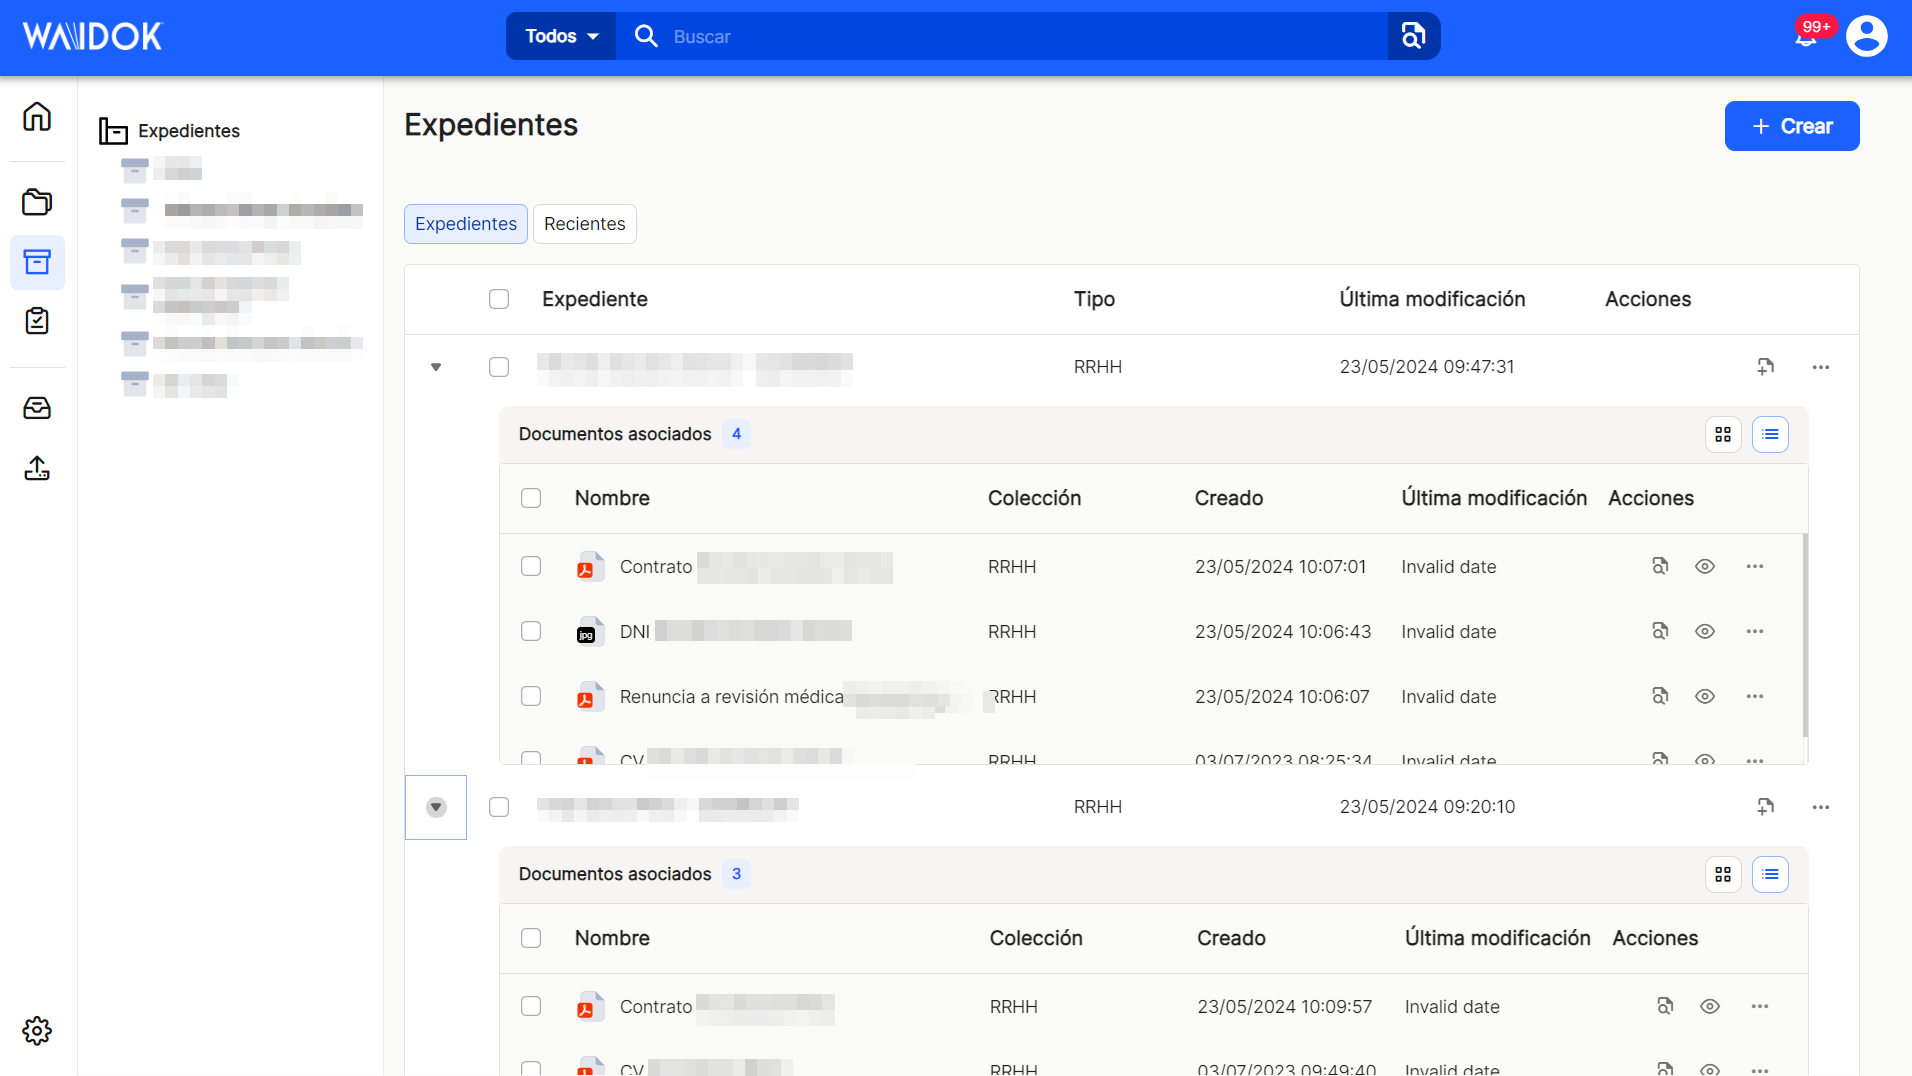Open the inbox tray sidebar icon

37,408
